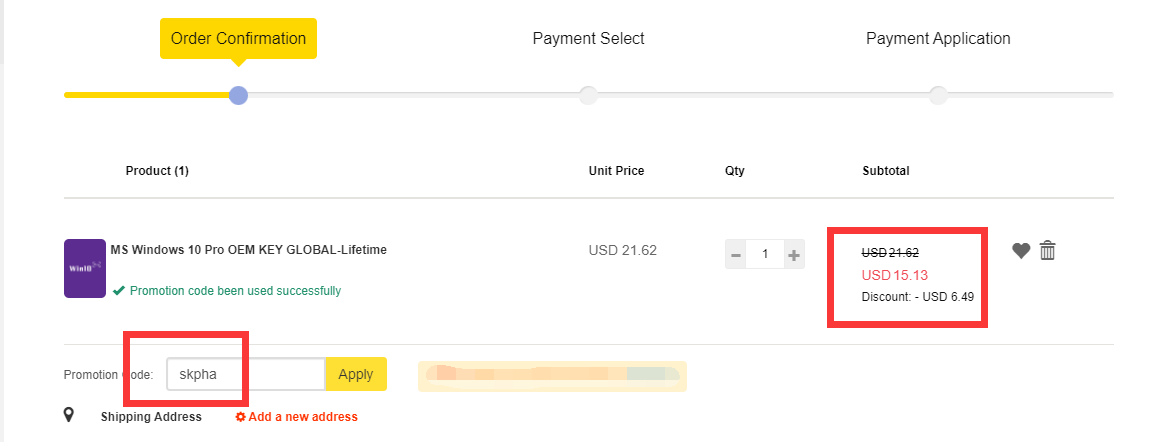Click the Payment Application progress circle
Viewport: 1174px width, 442px height.
[x=938, y=95]
